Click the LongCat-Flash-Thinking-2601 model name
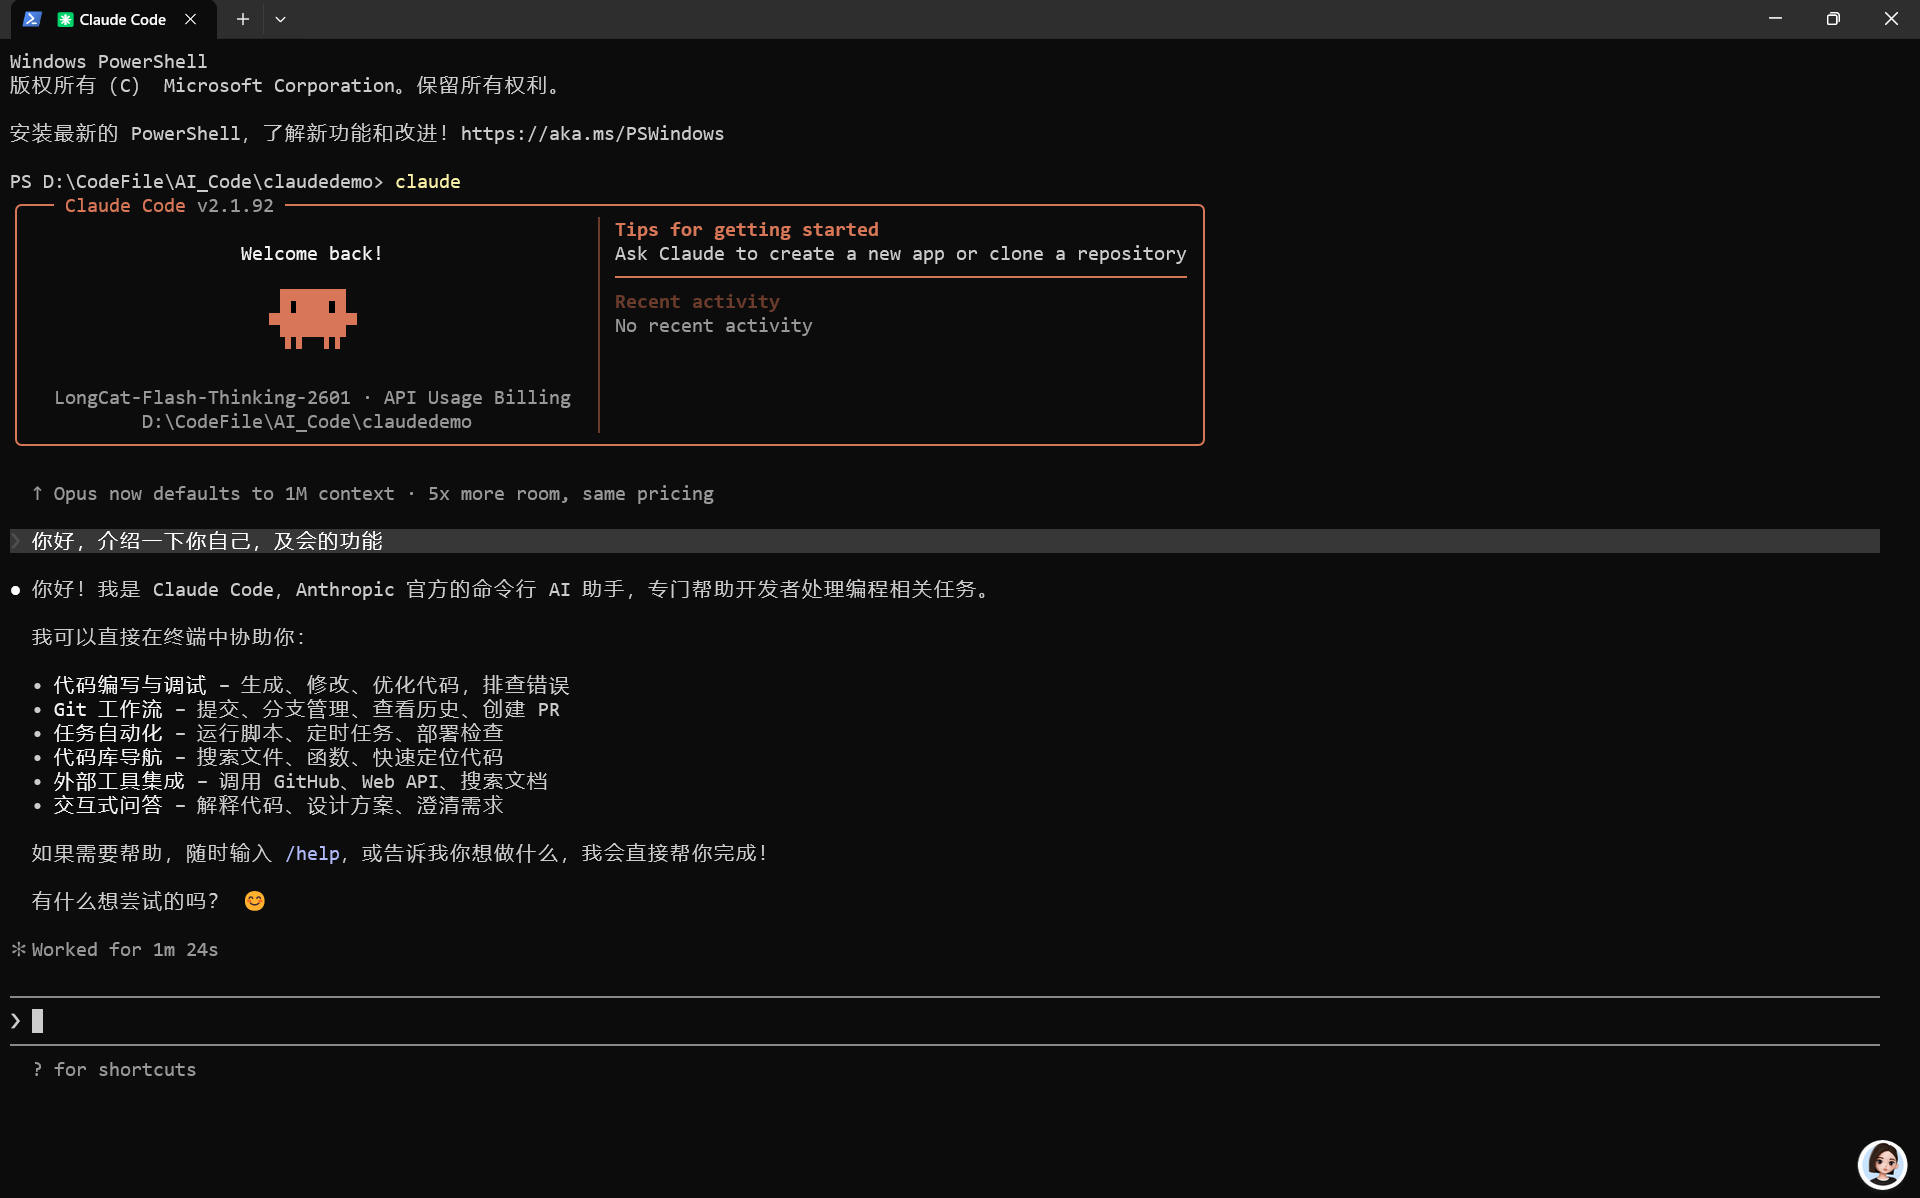Screen dimensions: 1920x1198 [x=202, y=398]
